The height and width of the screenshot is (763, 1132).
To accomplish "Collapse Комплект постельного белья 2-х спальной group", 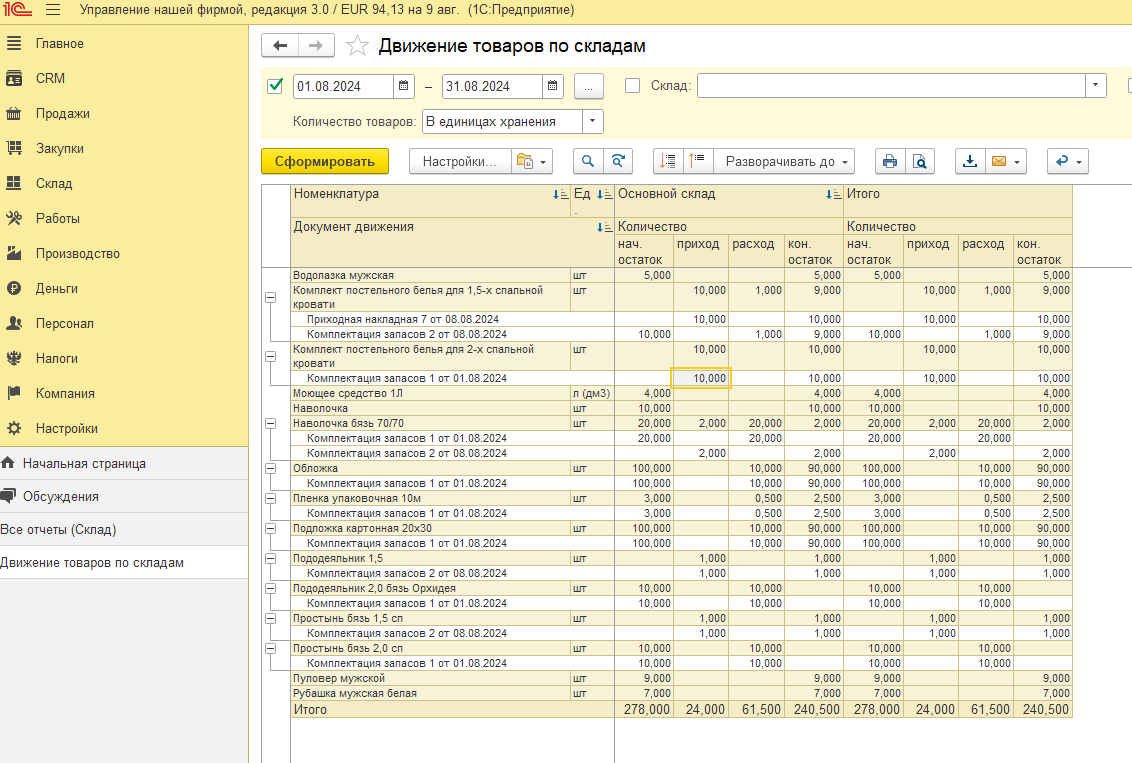I will pyautogui.click(x=271, y=357).
